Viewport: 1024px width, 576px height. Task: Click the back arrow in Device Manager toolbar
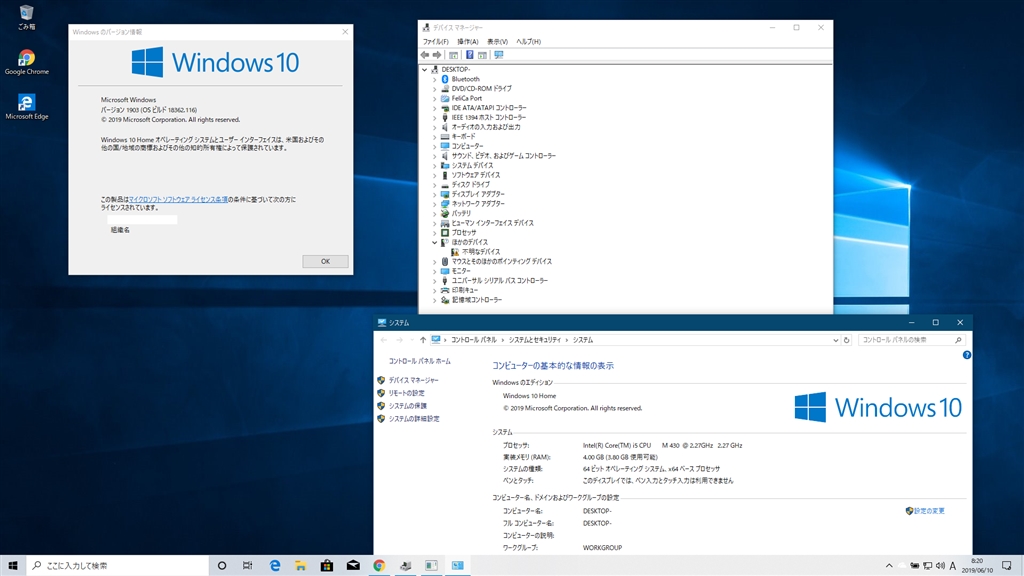tap(426, 55)
